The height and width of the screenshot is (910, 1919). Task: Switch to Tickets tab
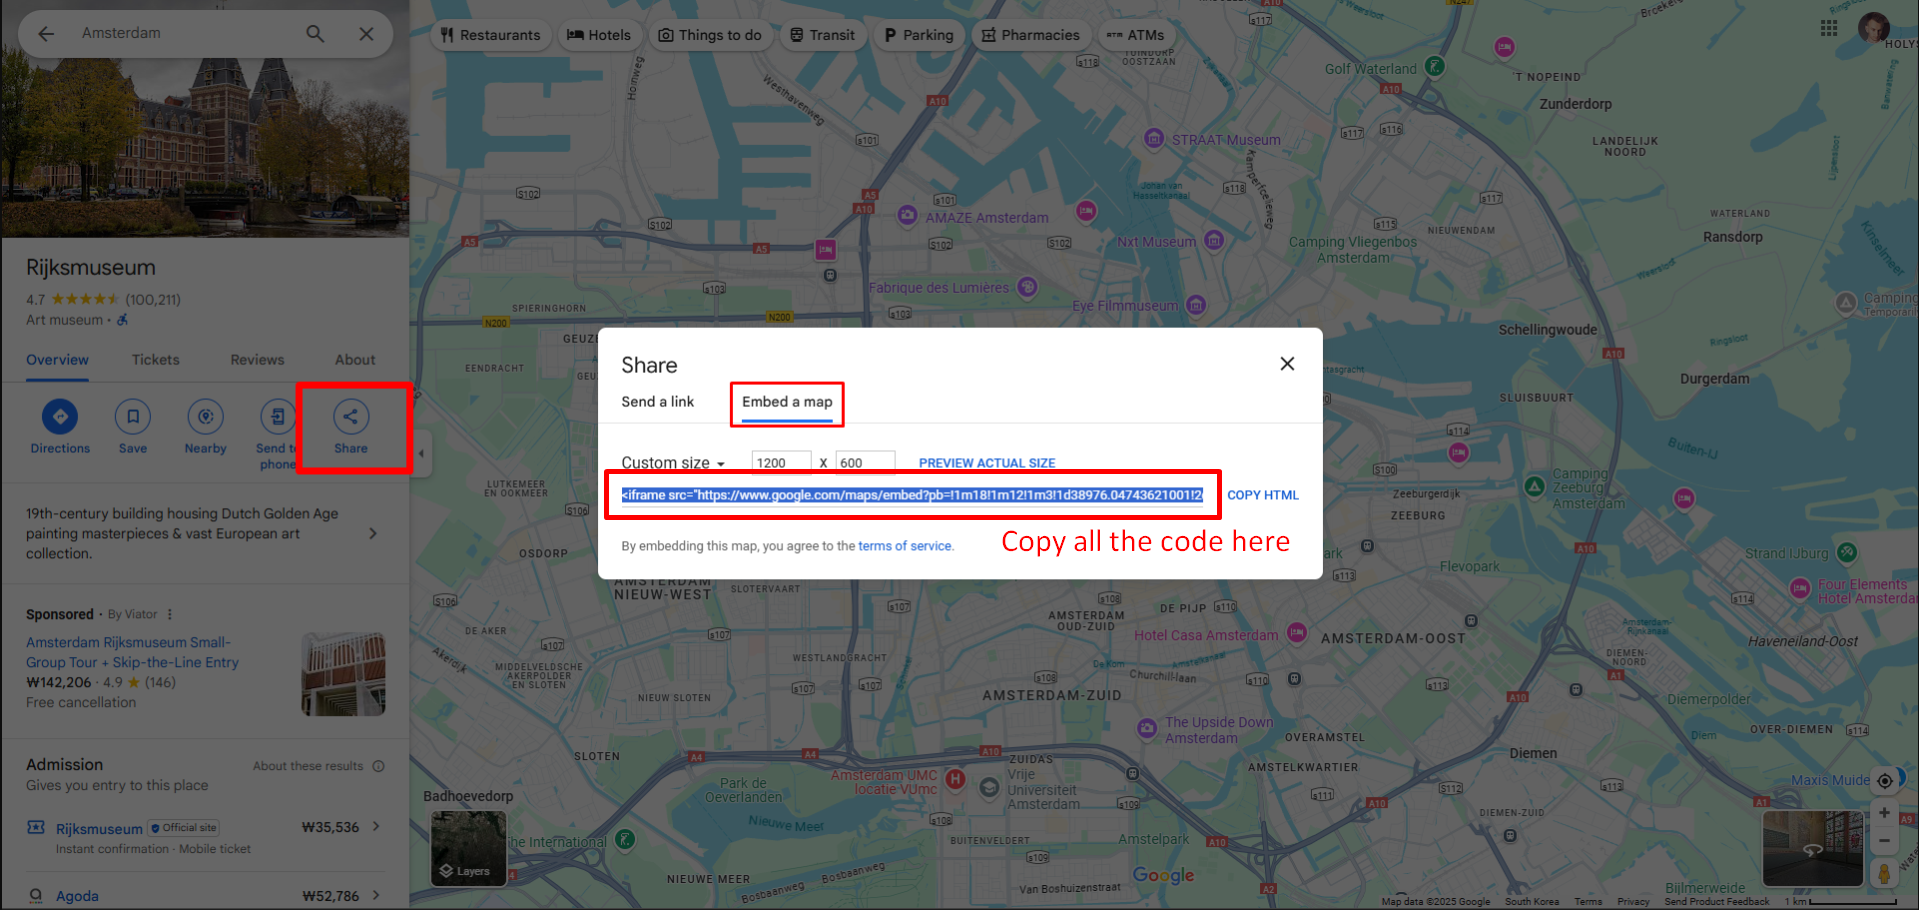point(156,360)
